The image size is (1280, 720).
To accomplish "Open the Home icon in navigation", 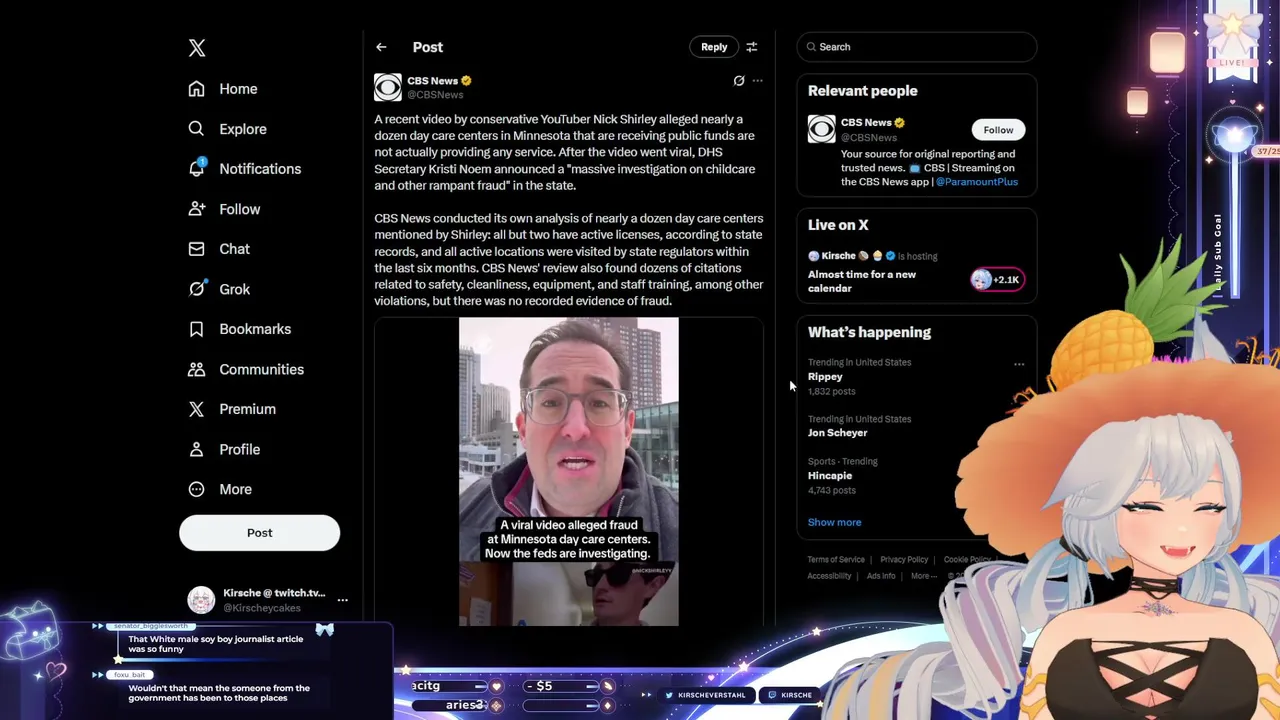I will tap(197, 89).
